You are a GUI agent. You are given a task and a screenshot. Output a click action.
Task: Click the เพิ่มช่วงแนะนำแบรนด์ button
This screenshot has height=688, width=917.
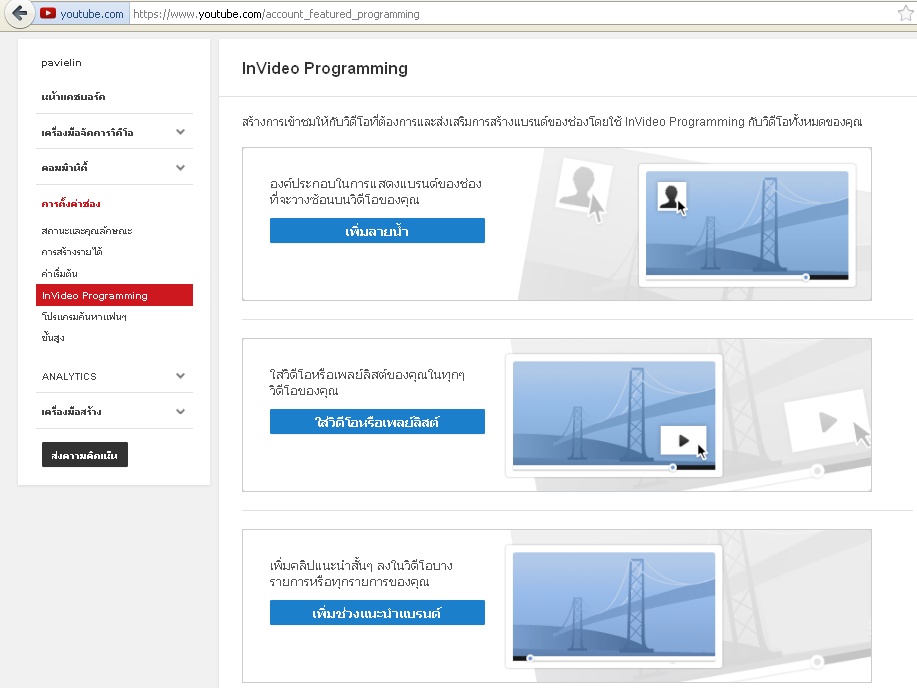point(377,613)
